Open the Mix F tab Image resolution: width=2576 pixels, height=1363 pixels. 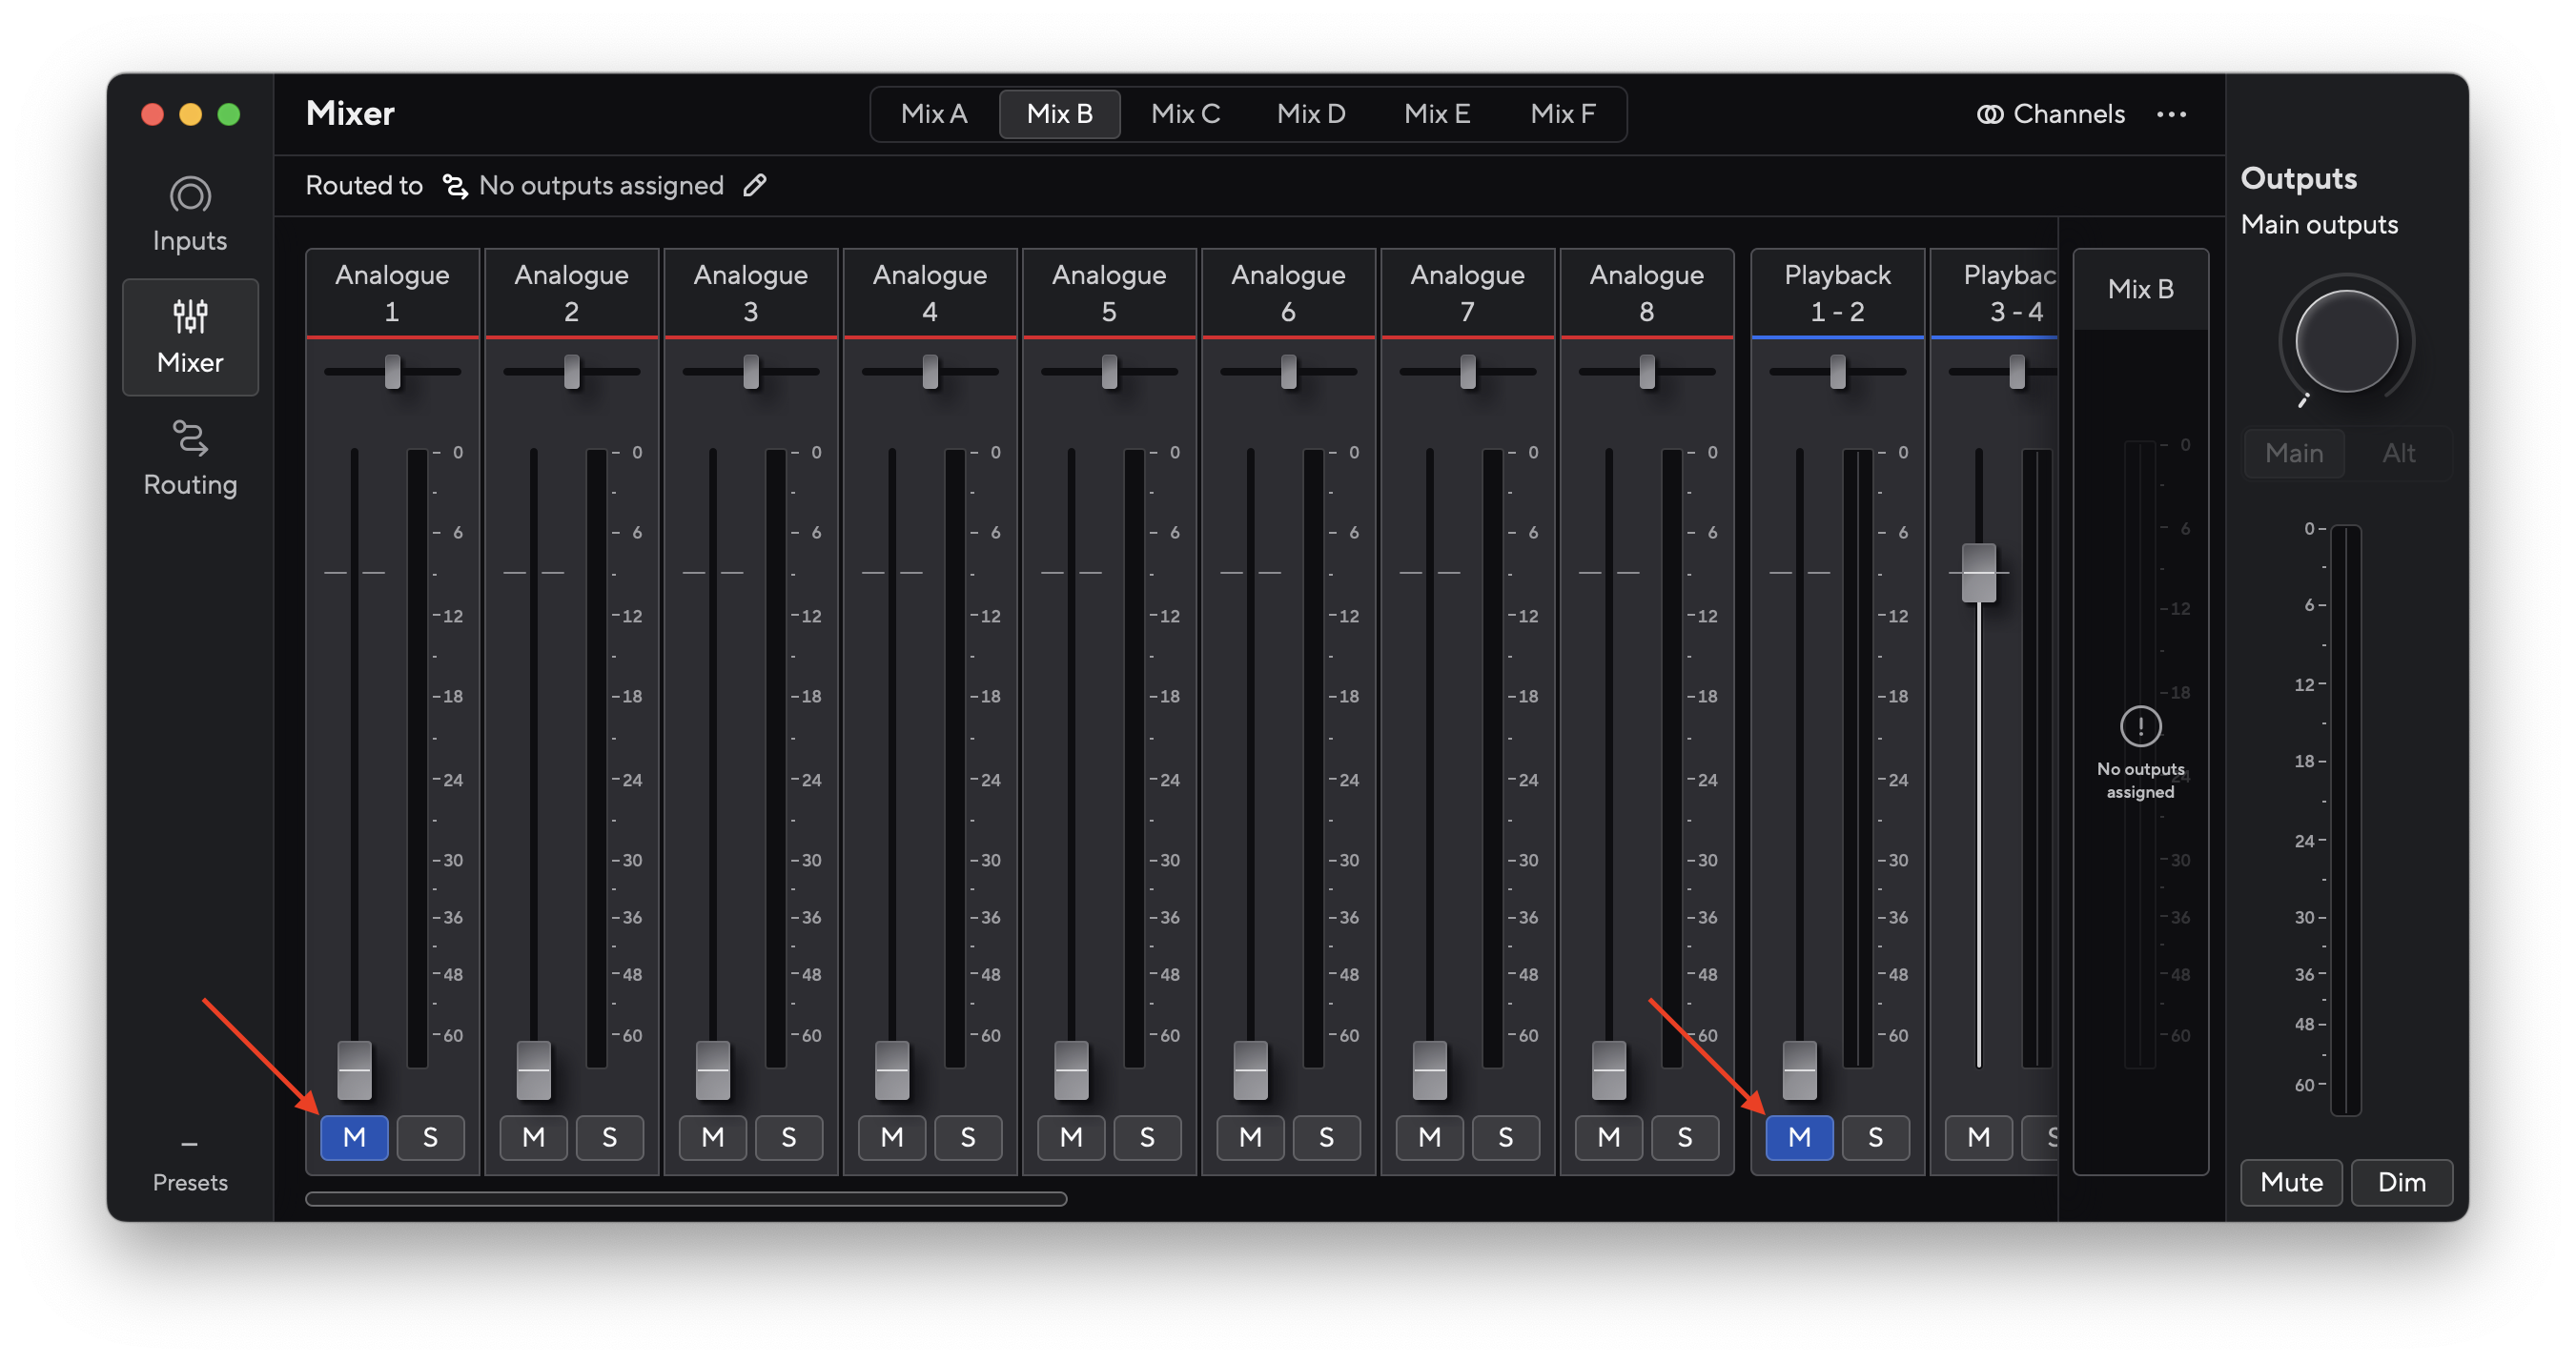click(1563, 114)
